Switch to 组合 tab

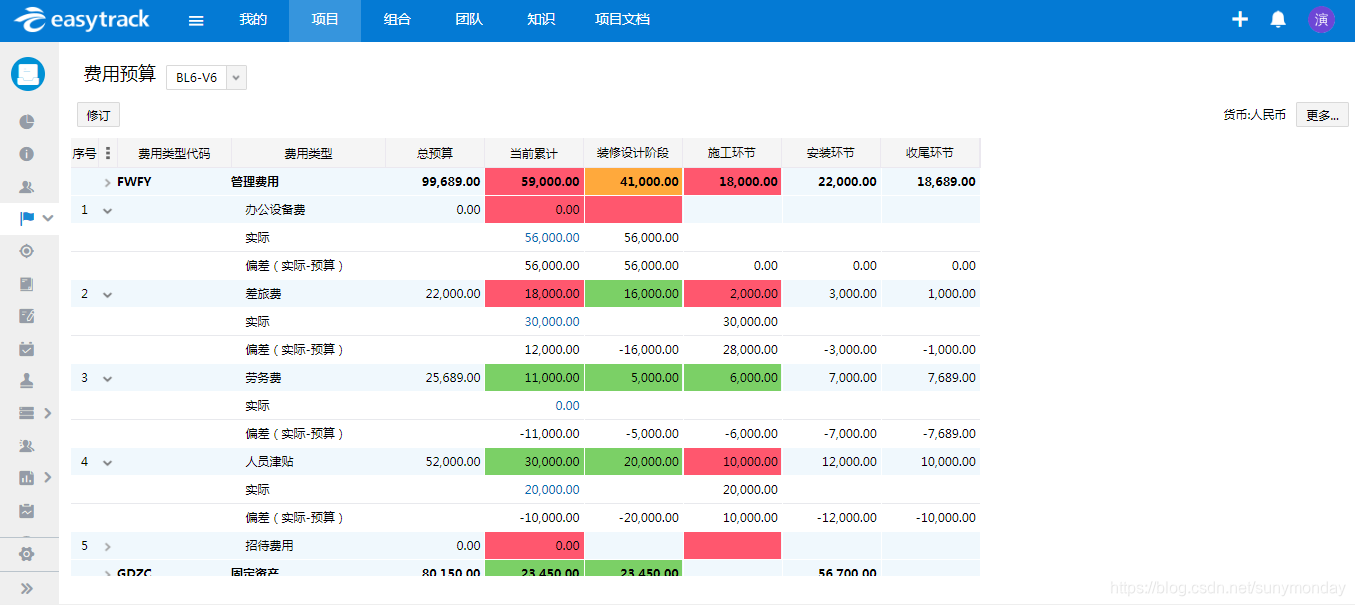[397, 20]
